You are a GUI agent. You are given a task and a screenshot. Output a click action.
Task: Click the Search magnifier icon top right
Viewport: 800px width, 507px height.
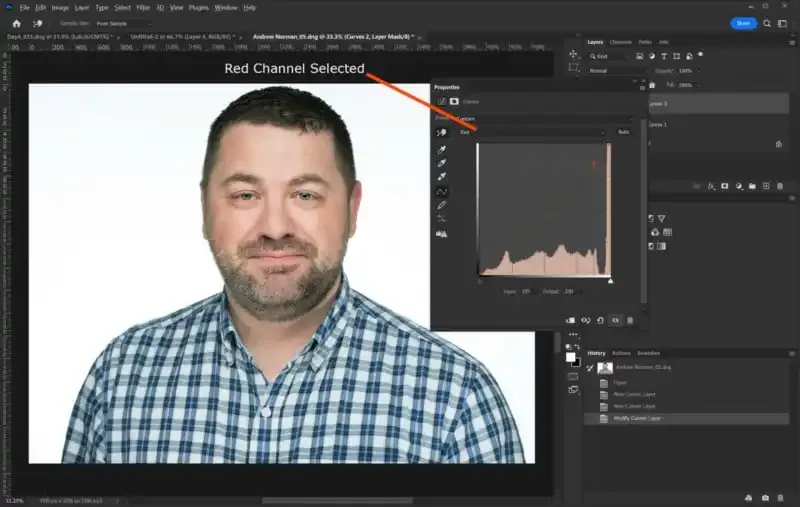point(767,23)
